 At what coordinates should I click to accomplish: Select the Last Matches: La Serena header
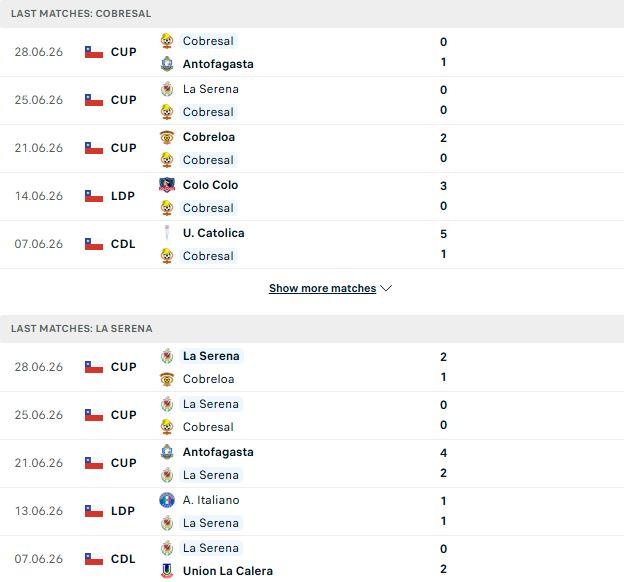[82, 328]
